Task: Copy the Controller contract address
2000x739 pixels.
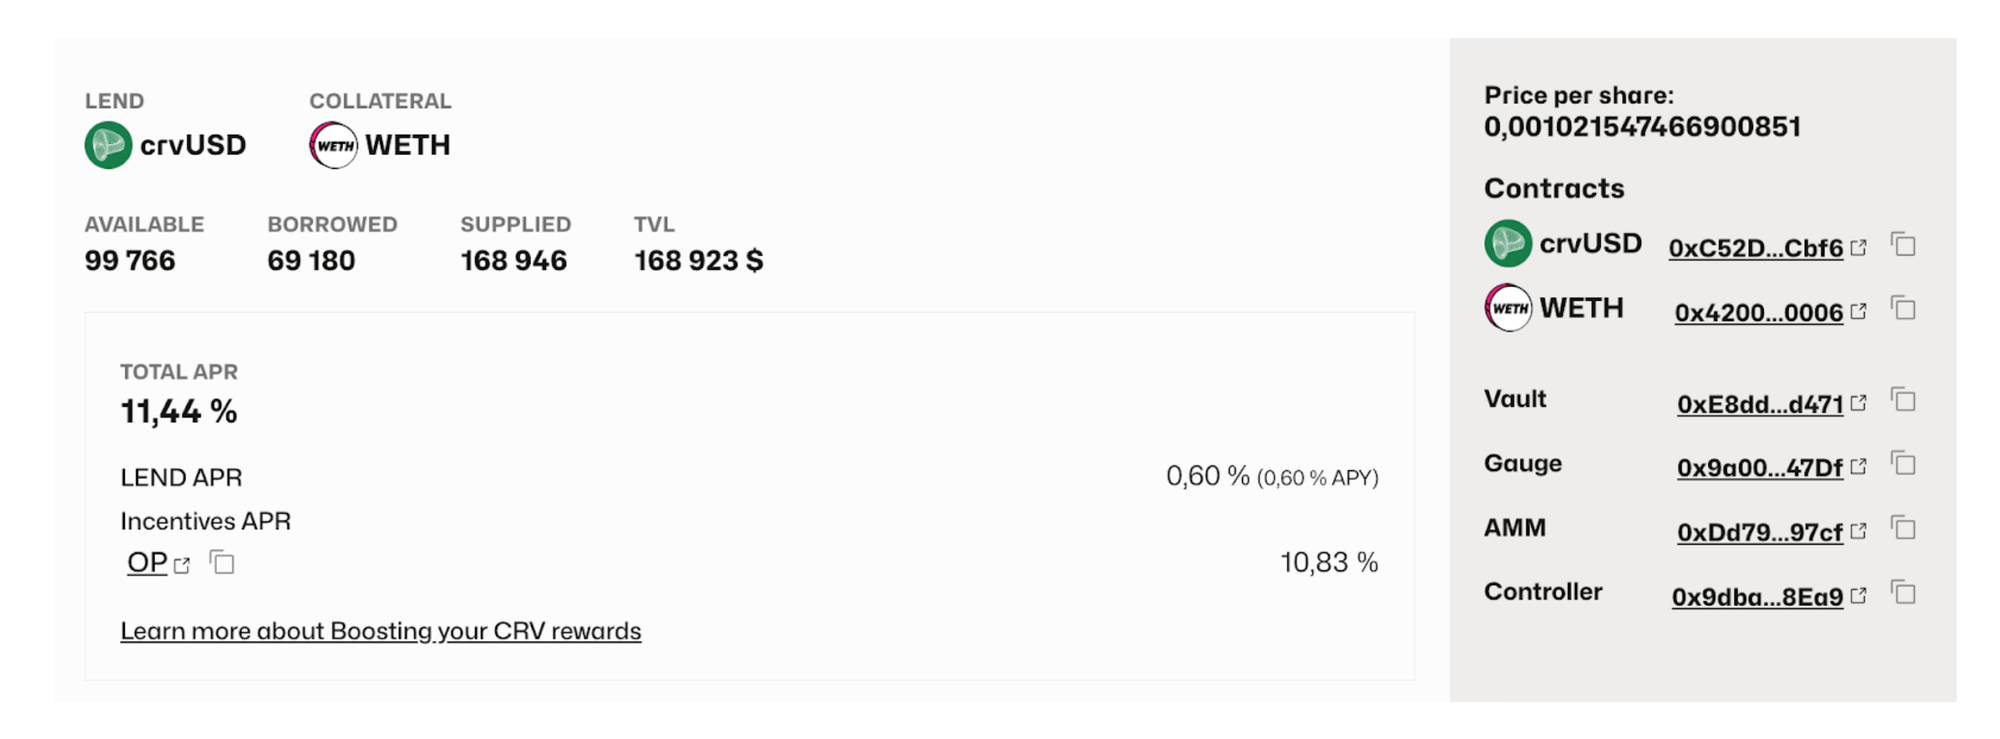Action: pos(1903,593)
